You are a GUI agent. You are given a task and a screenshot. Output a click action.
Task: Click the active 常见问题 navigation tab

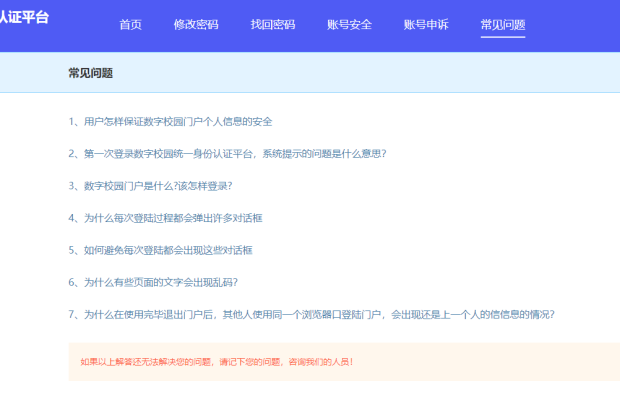pos(502,24)
